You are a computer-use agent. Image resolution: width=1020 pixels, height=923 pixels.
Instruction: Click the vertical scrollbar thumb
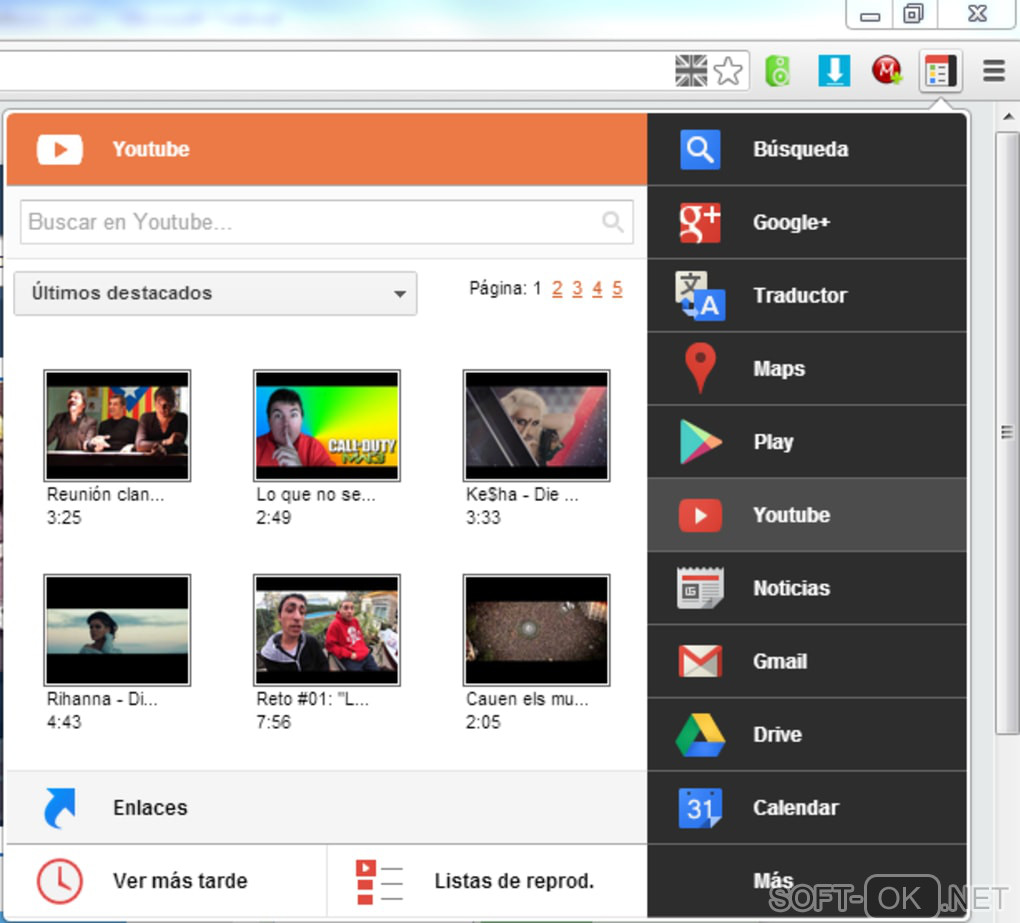(1008, 433)
